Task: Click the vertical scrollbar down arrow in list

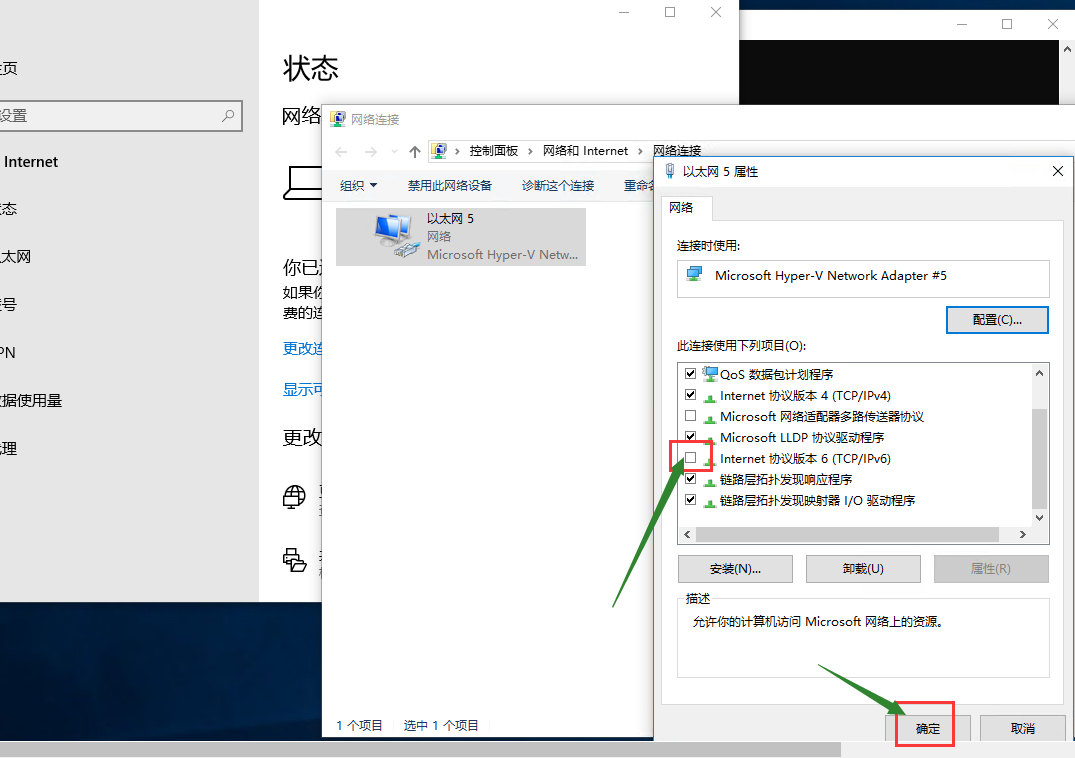Action: (1039, 518)
